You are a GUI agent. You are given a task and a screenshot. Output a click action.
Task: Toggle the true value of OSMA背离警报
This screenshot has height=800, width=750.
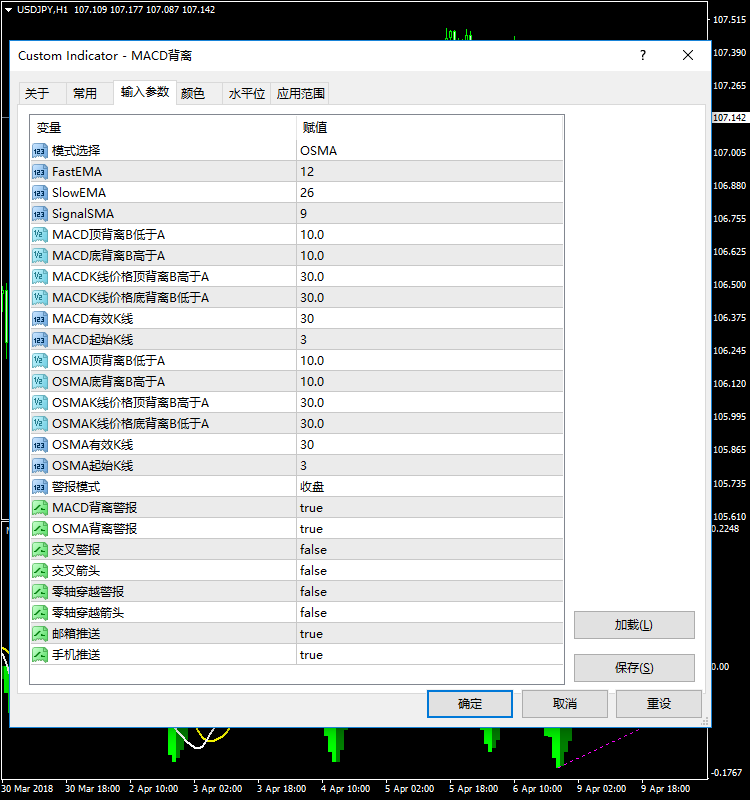[x=430, y=529]
